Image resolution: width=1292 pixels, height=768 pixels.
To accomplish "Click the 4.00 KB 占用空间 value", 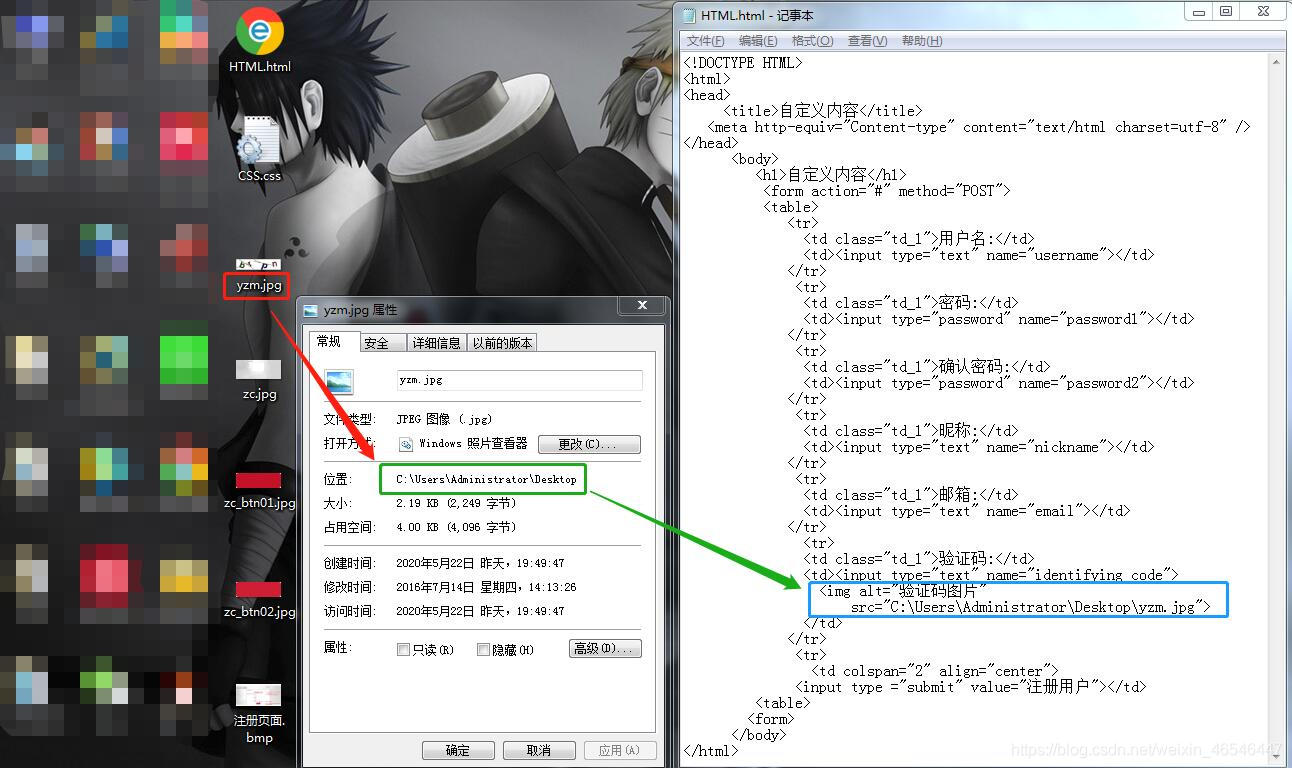I will 456,527.
